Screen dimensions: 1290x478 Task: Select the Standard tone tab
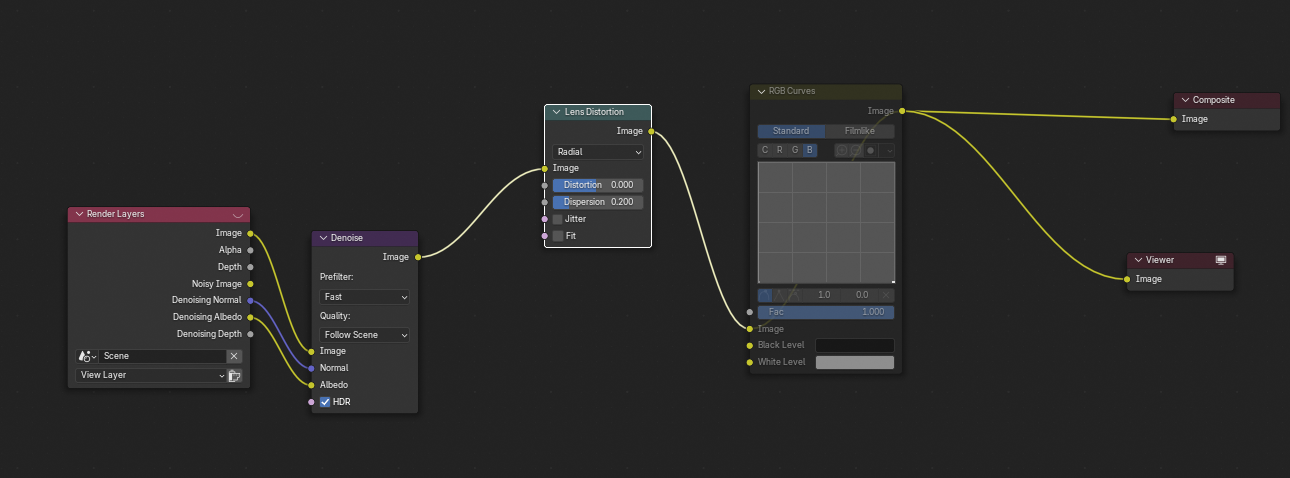coord(791,131)
